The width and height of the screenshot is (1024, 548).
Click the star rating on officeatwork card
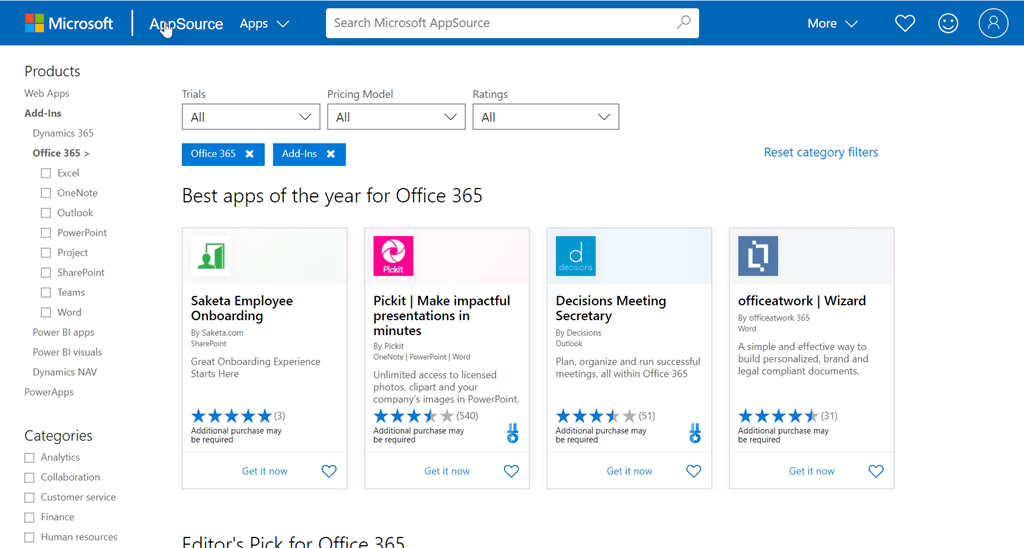778,416
